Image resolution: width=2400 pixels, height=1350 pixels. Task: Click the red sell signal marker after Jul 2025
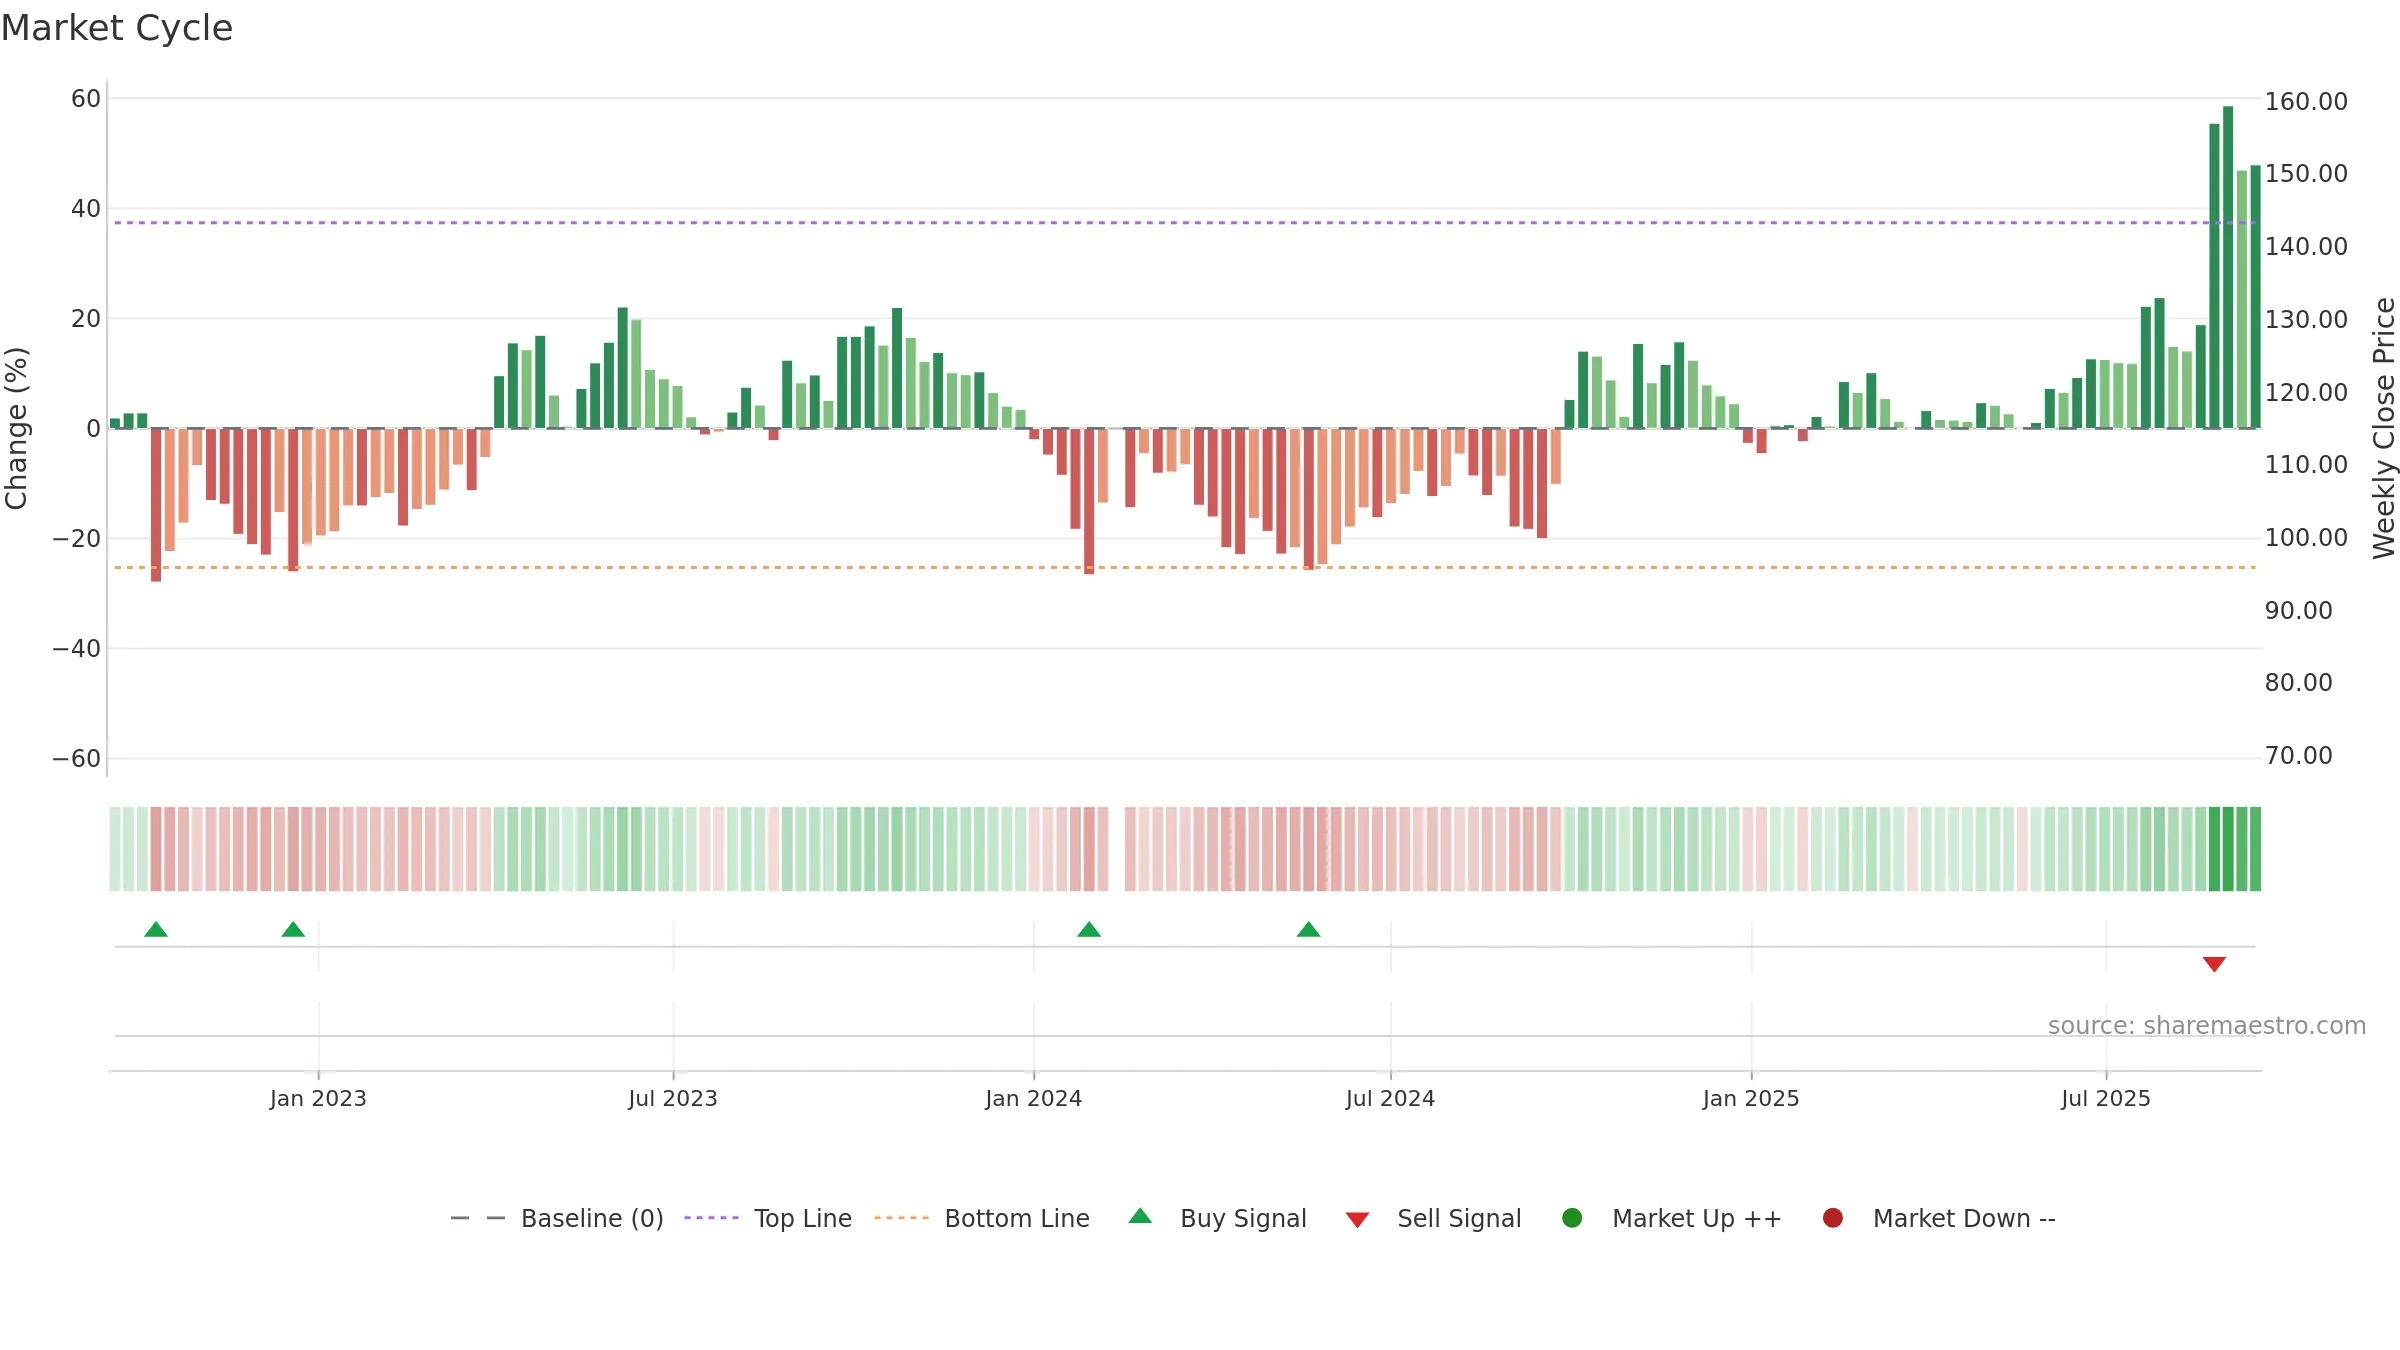(2214, 964)
